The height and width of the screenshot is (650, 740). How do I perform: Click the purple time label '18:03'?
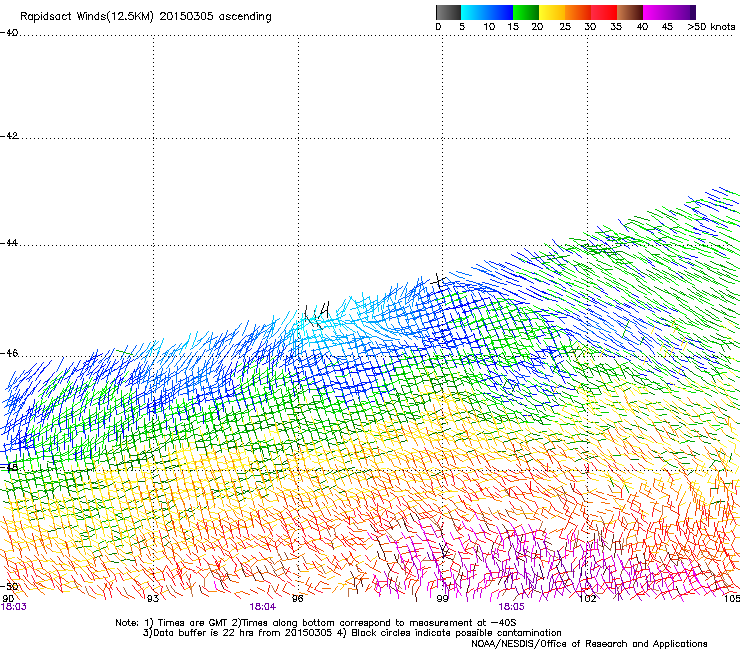pos(14,607)
